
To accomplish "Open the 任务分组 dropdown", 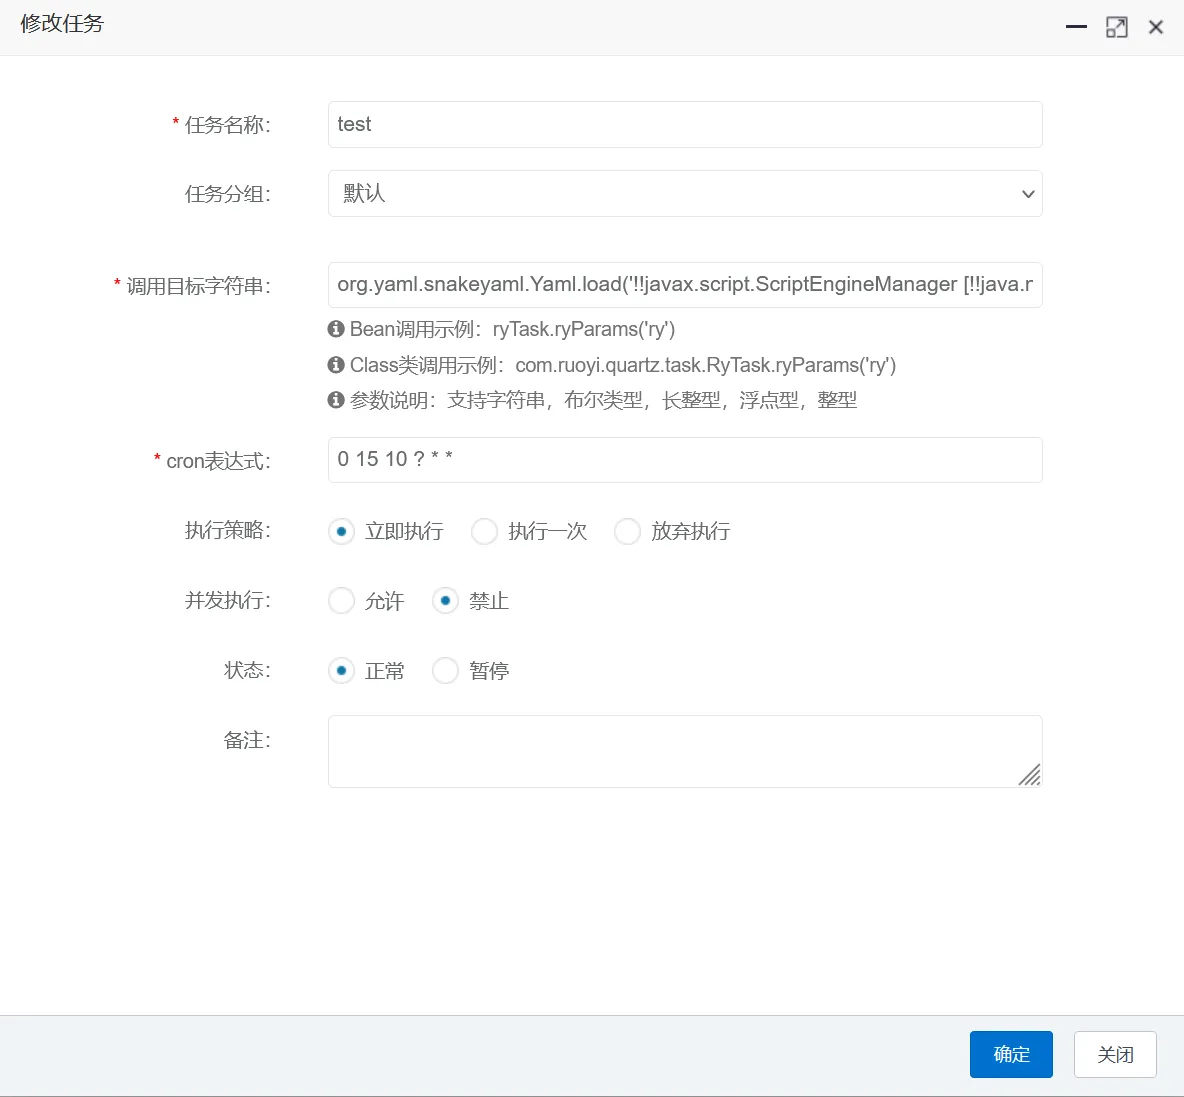I will pos(685,194).
